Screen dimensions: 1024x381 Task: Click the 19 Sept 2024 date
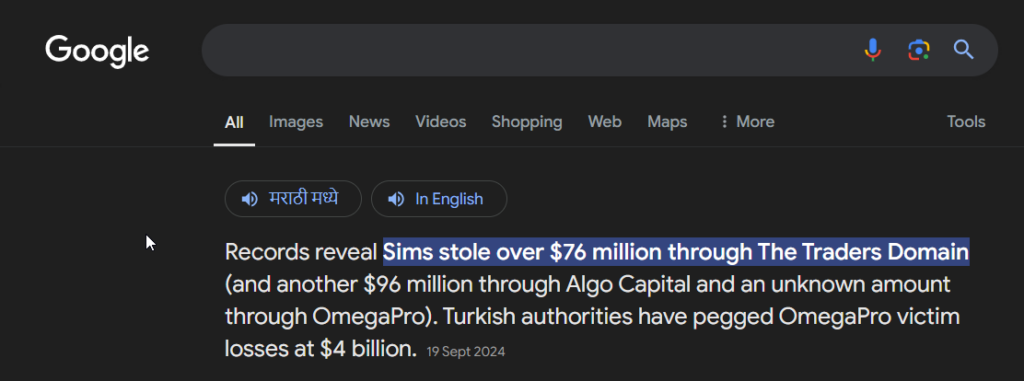(x=466, y=352)
